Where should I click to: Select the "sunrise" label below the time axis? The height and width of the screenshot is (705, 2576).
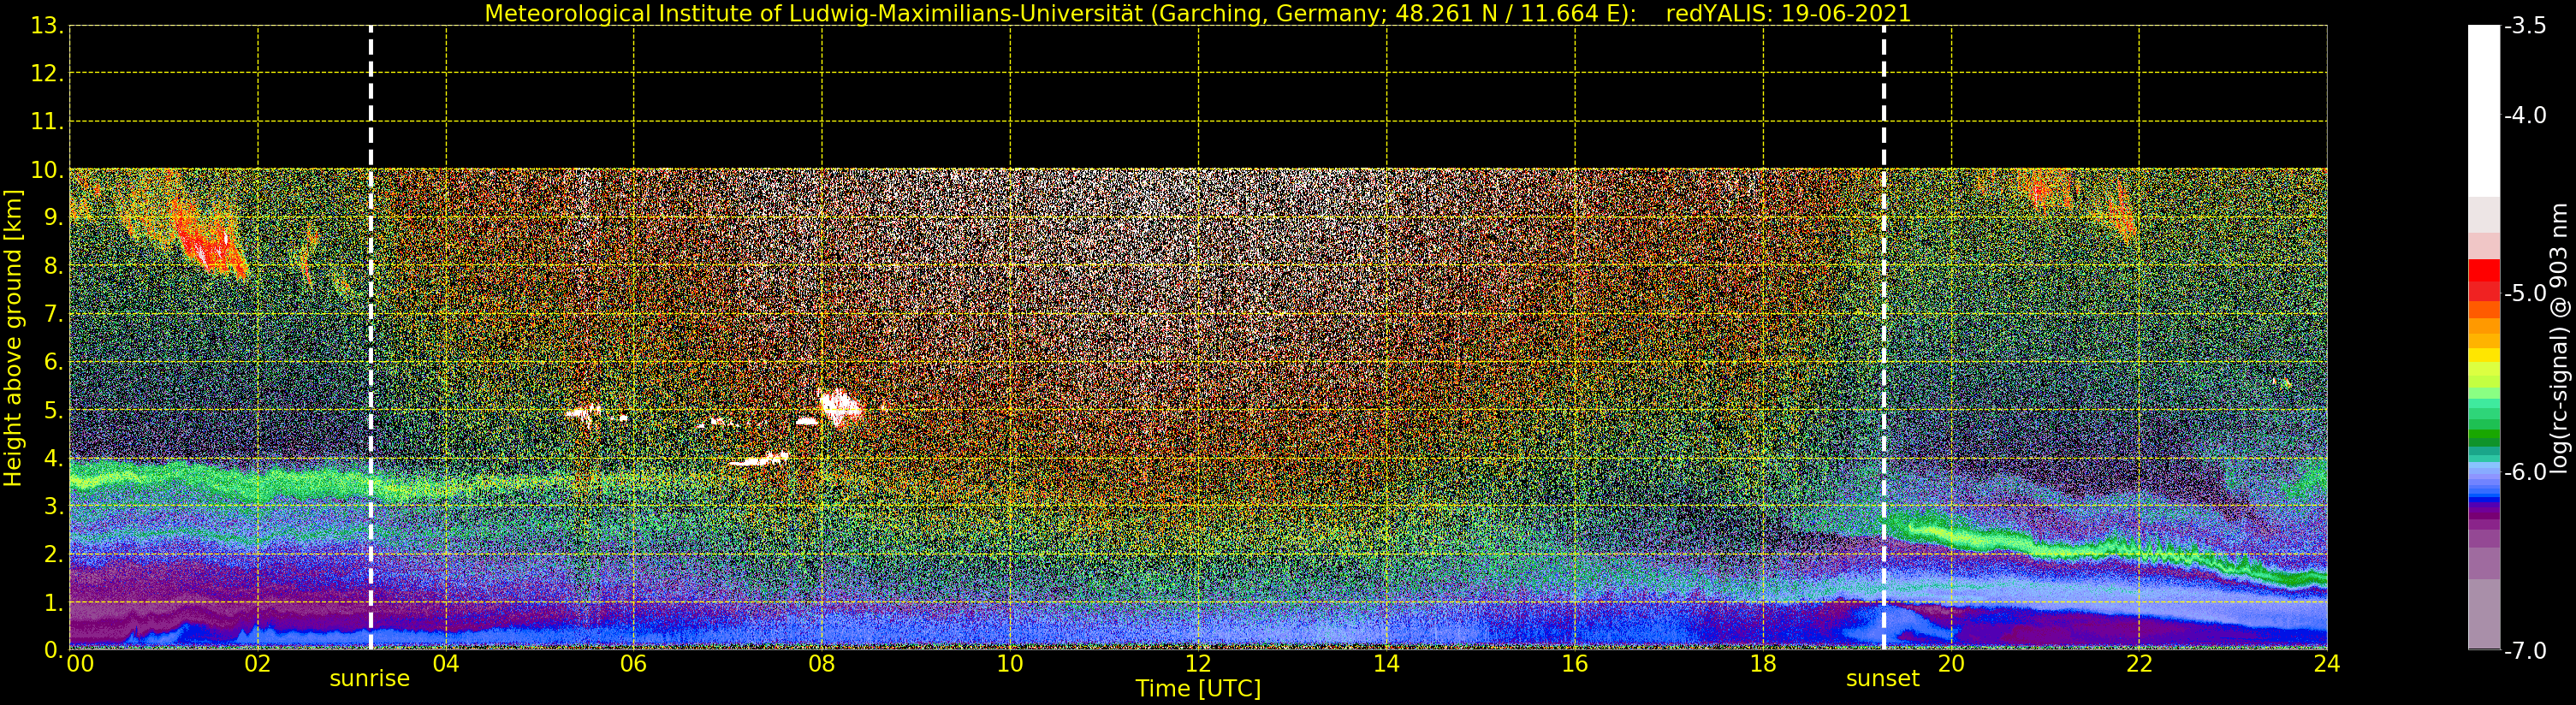tap(370, 679)
